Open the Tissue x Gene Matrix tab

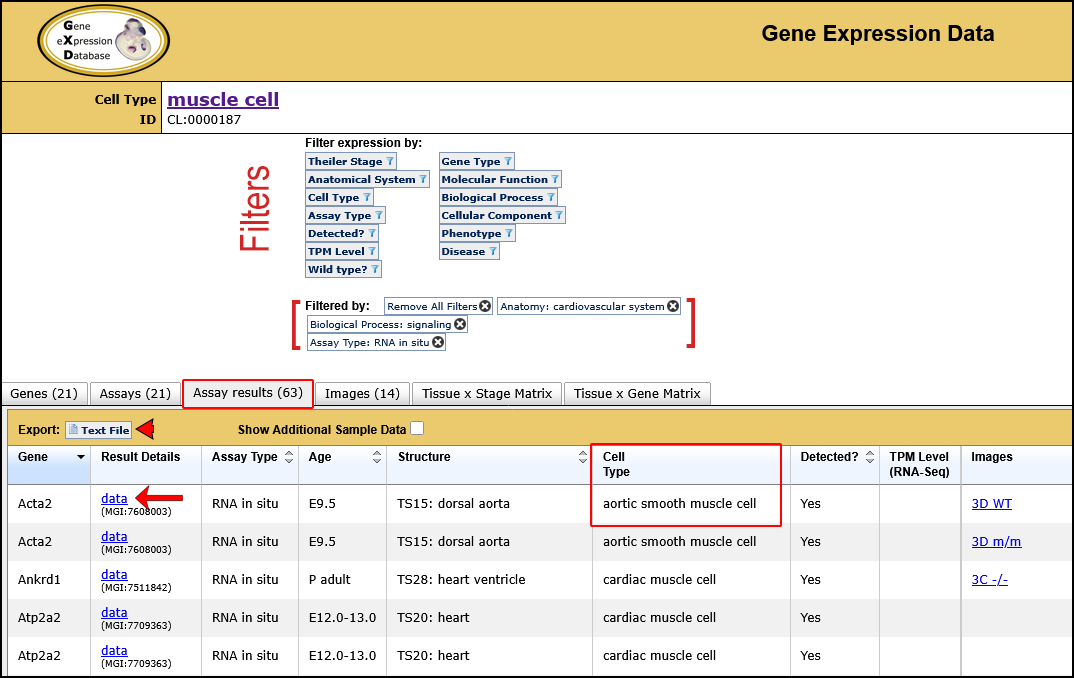[x=637, y=393]
